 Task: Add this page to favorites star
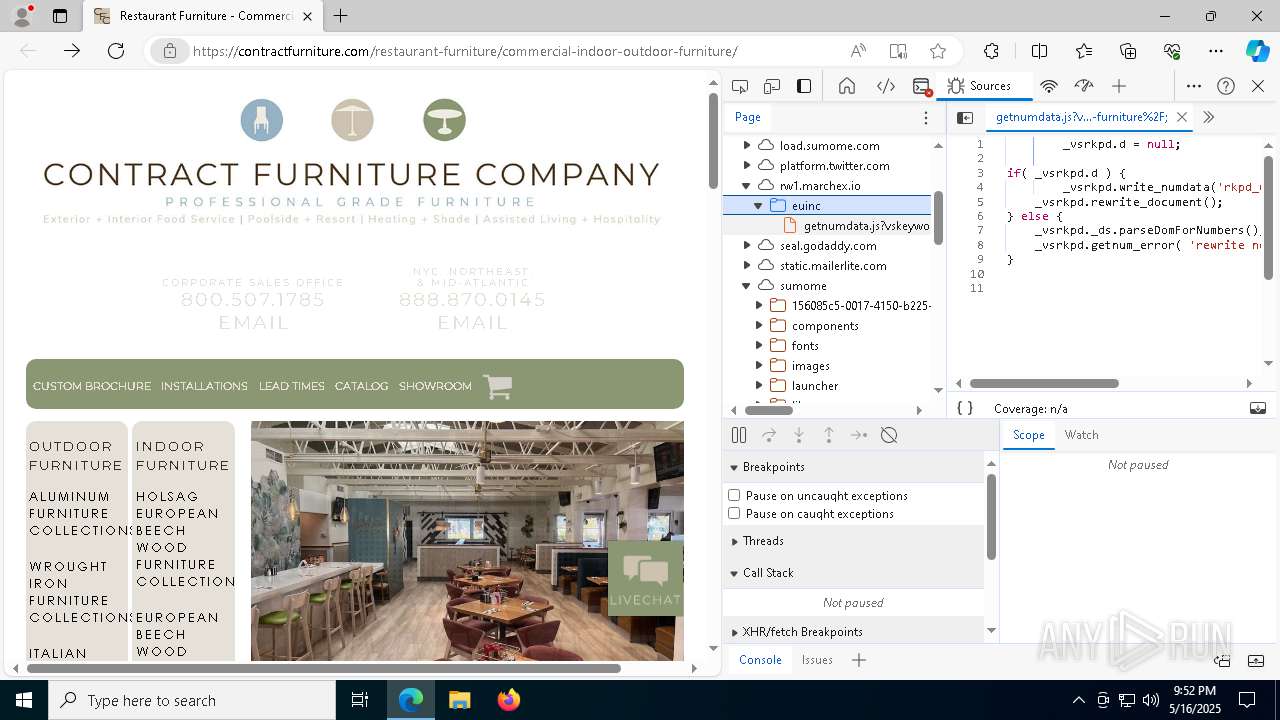[x=937, y=51]
